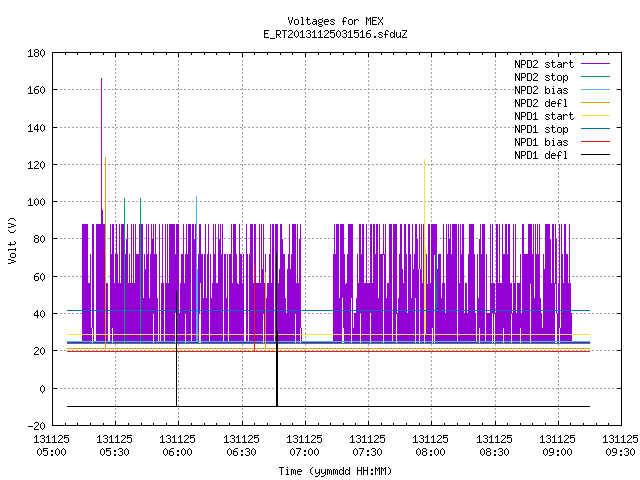Image resolution: width=640 pixels, height=480 pixels.
Task: Click the file name E_RT20131125031516.sfduZ subtitle
Action: tap(335, 34)
